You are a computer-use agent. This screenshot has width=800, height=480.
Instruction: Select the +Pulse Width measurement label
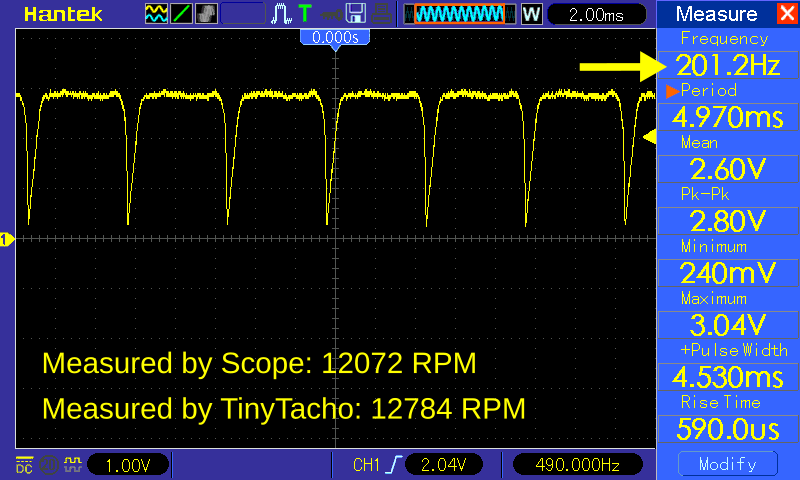(x=734, y=350)
